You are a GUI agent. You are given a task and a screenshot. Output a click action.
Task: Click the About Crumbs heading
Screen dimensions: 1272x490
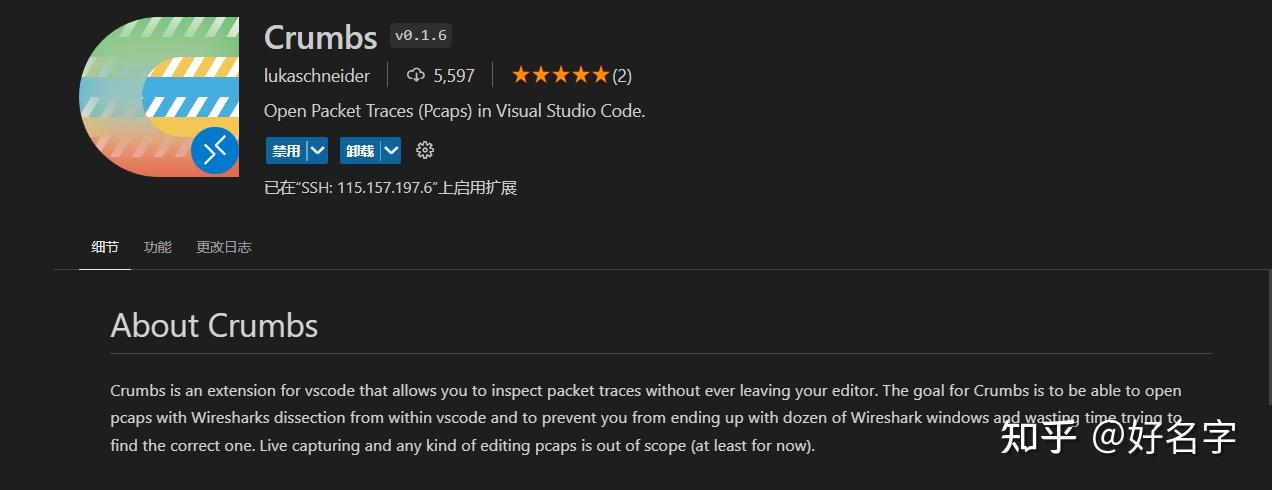point(214,325)
